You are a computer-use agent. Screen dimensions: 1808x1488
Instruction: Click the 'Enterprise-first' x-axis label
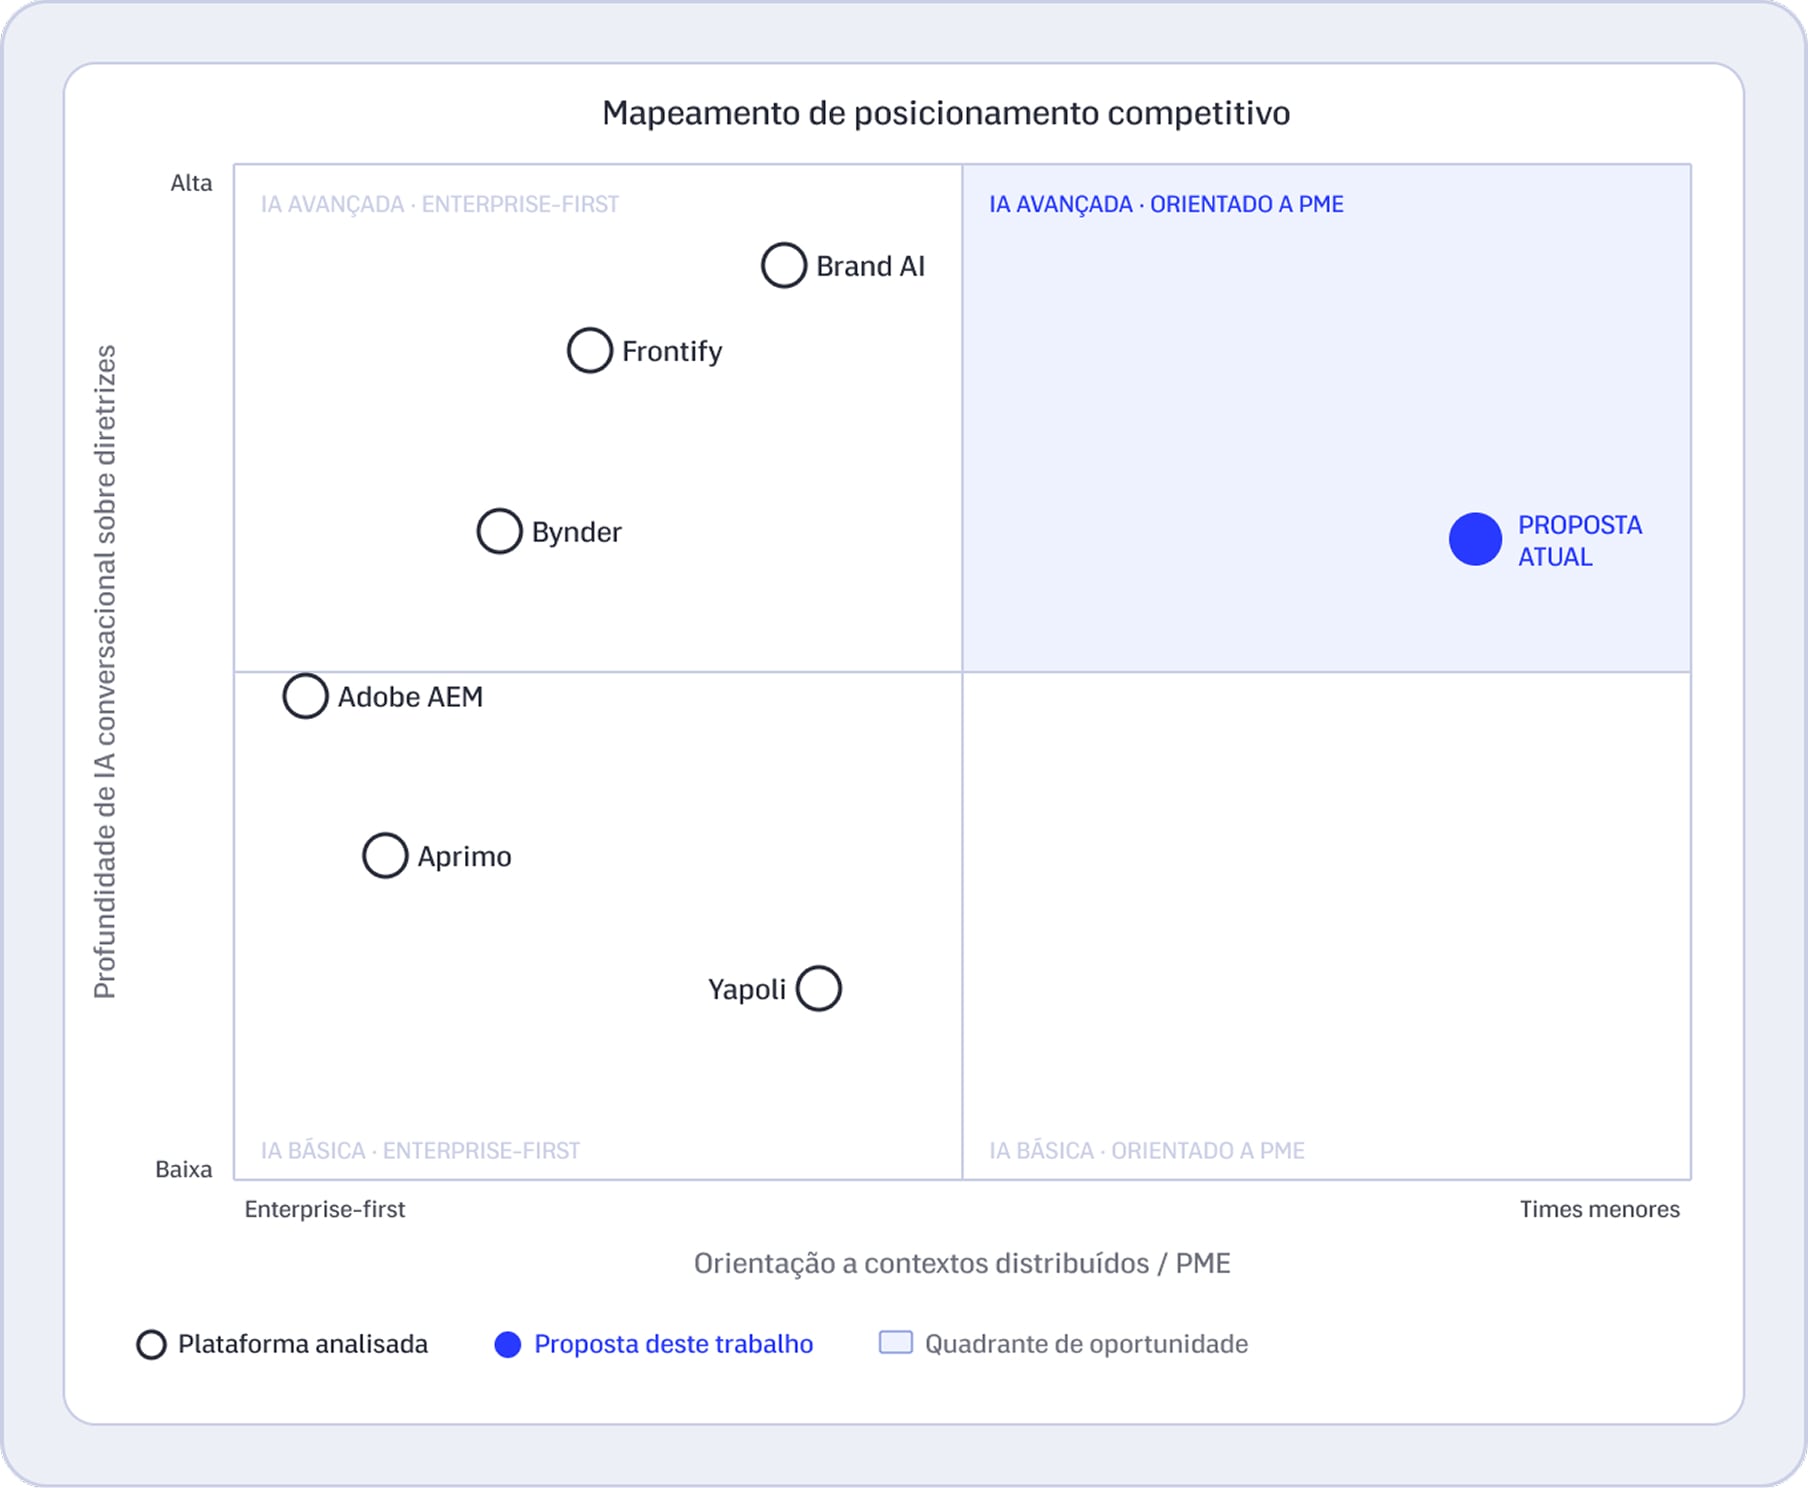click(x=325, y=1209)
